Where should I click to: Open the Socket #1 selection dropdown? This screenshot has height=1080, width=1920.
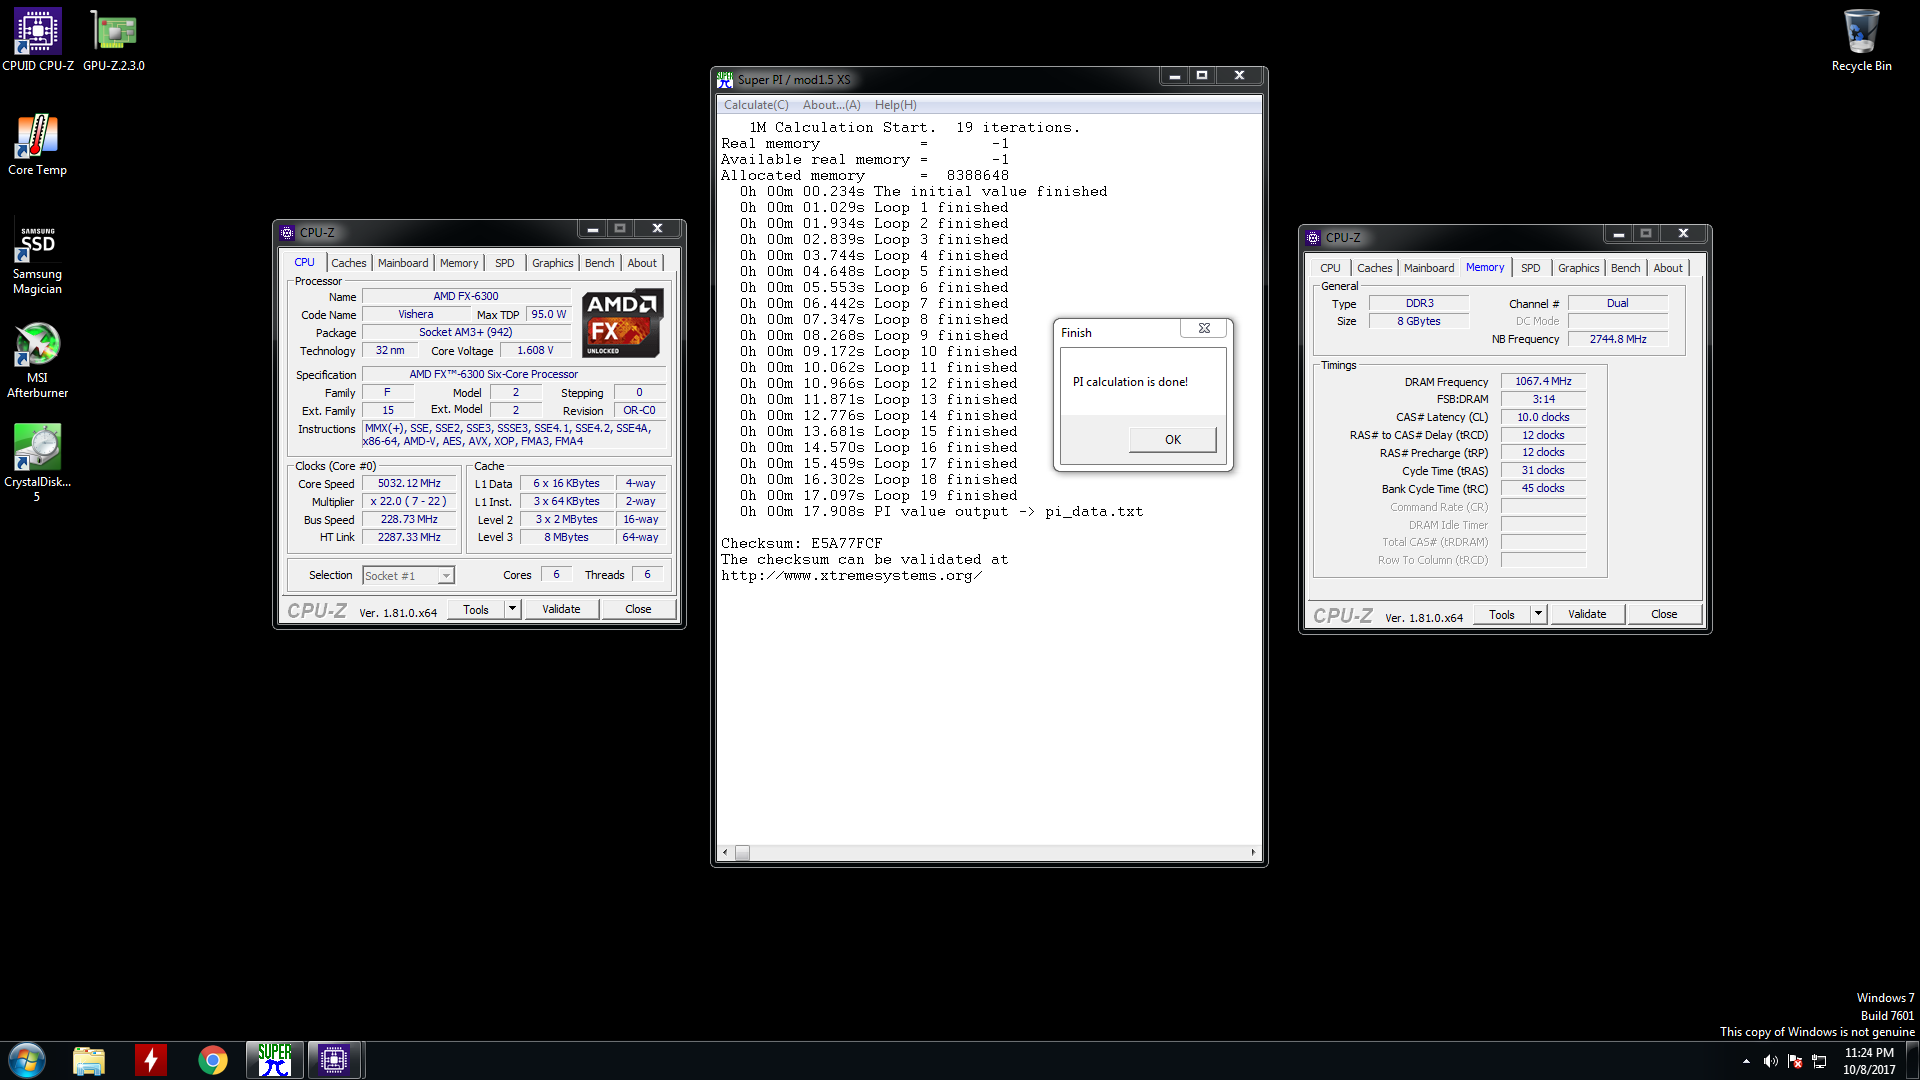point(408,576)
